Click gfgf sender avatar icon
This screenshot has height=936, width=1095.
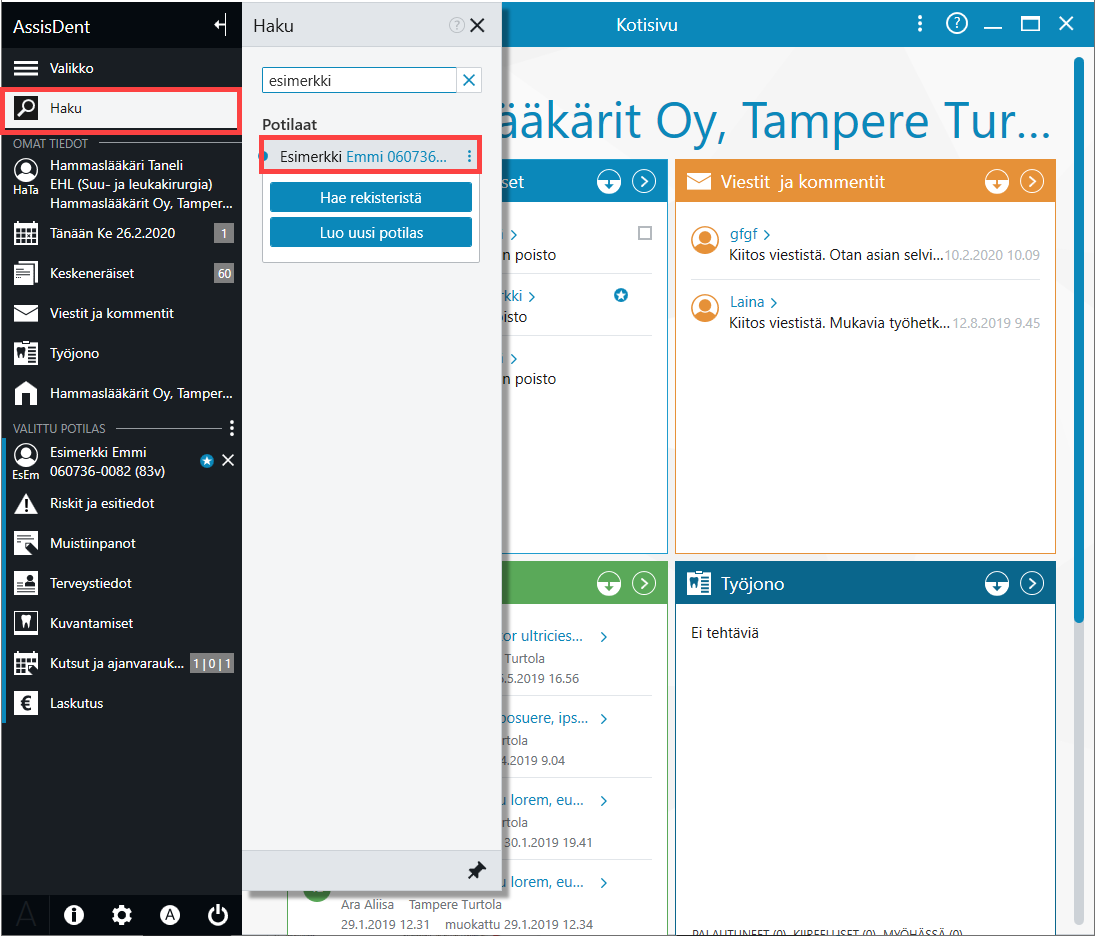click(705, 240)
